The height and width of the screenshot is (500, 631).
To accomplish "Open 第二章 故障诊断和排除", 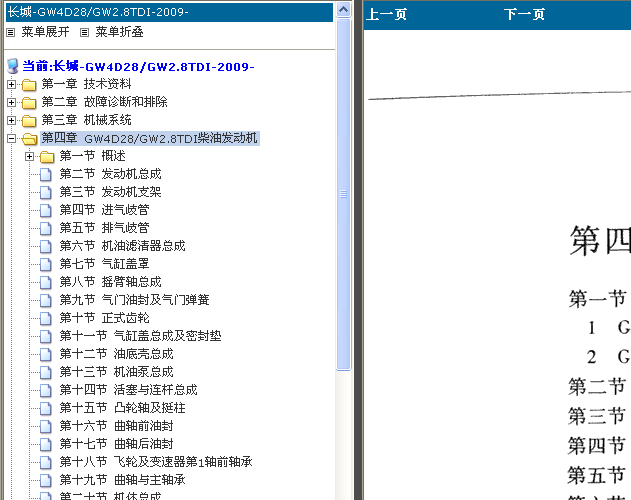I will (x=105, y=102).
